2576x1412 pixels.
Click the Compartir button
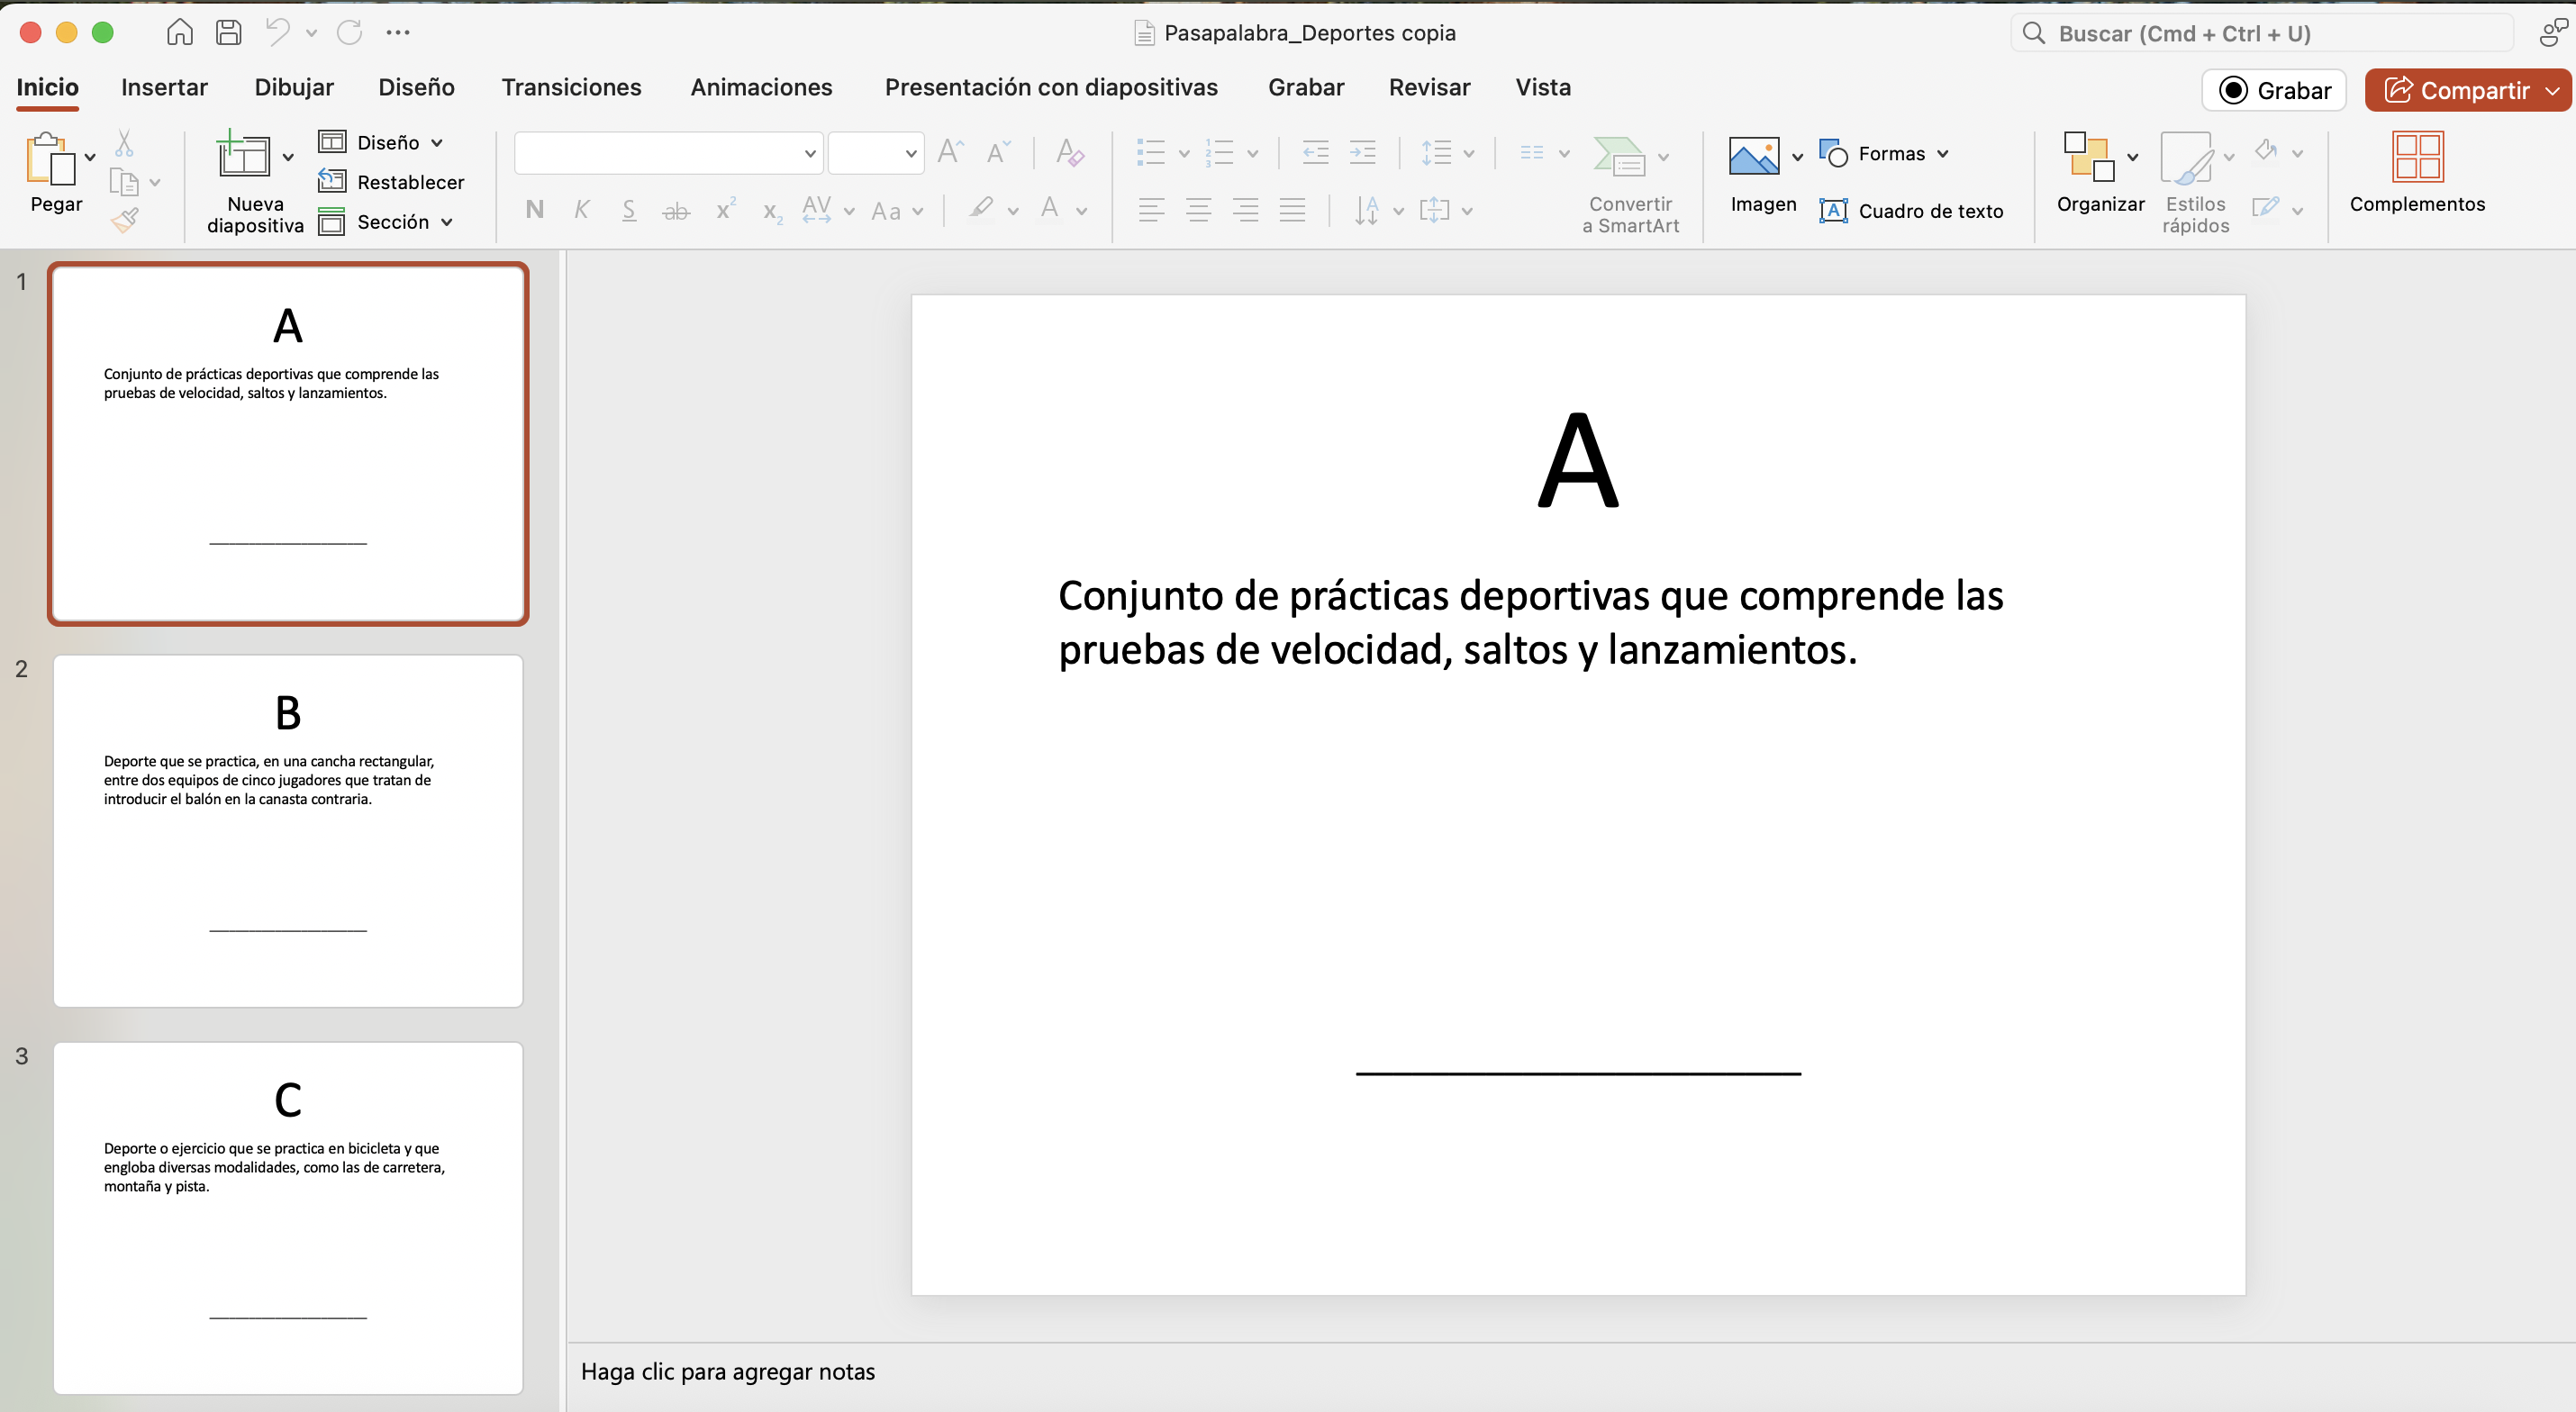2458,91
